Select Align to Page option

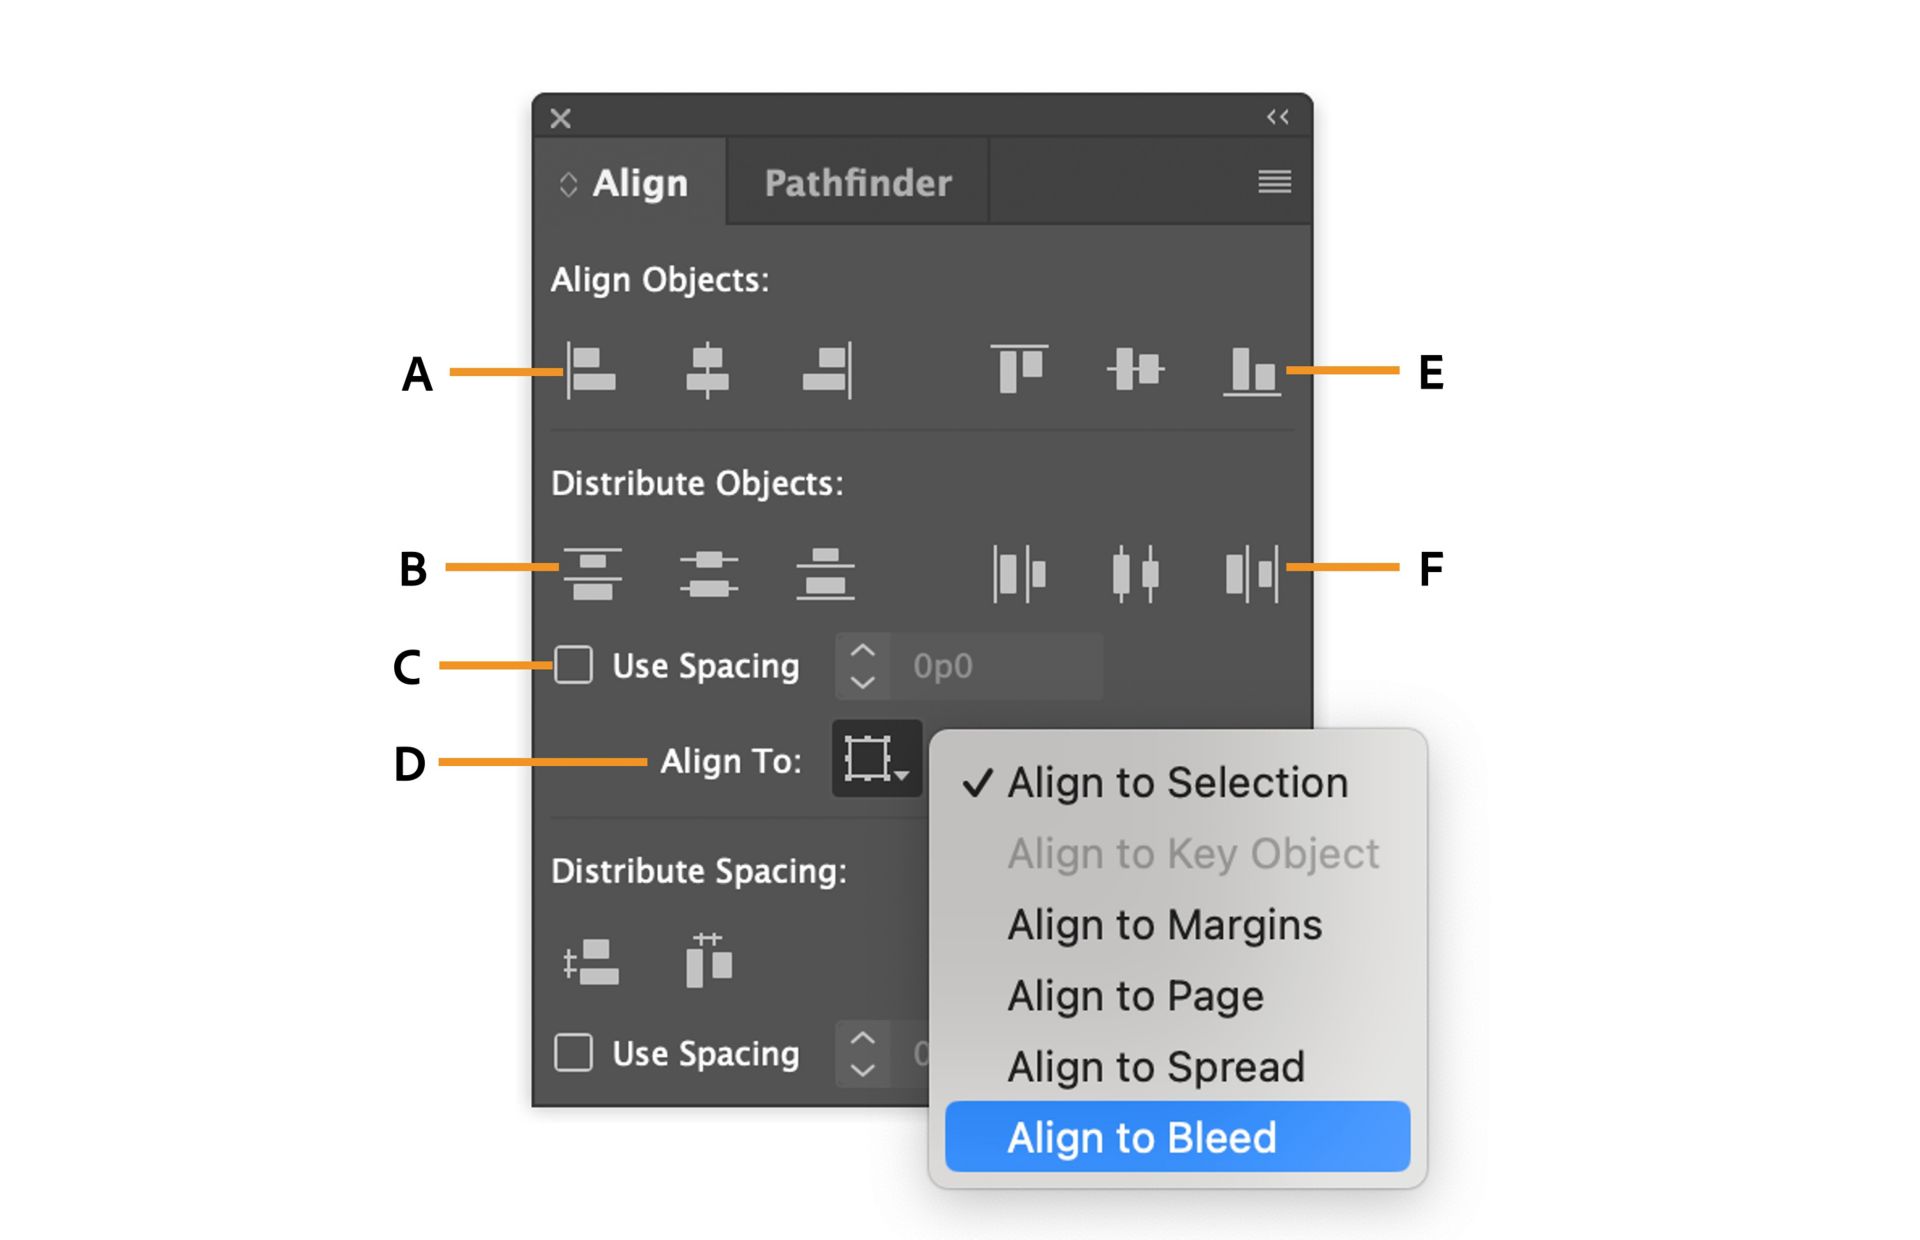pos(1135,996)
